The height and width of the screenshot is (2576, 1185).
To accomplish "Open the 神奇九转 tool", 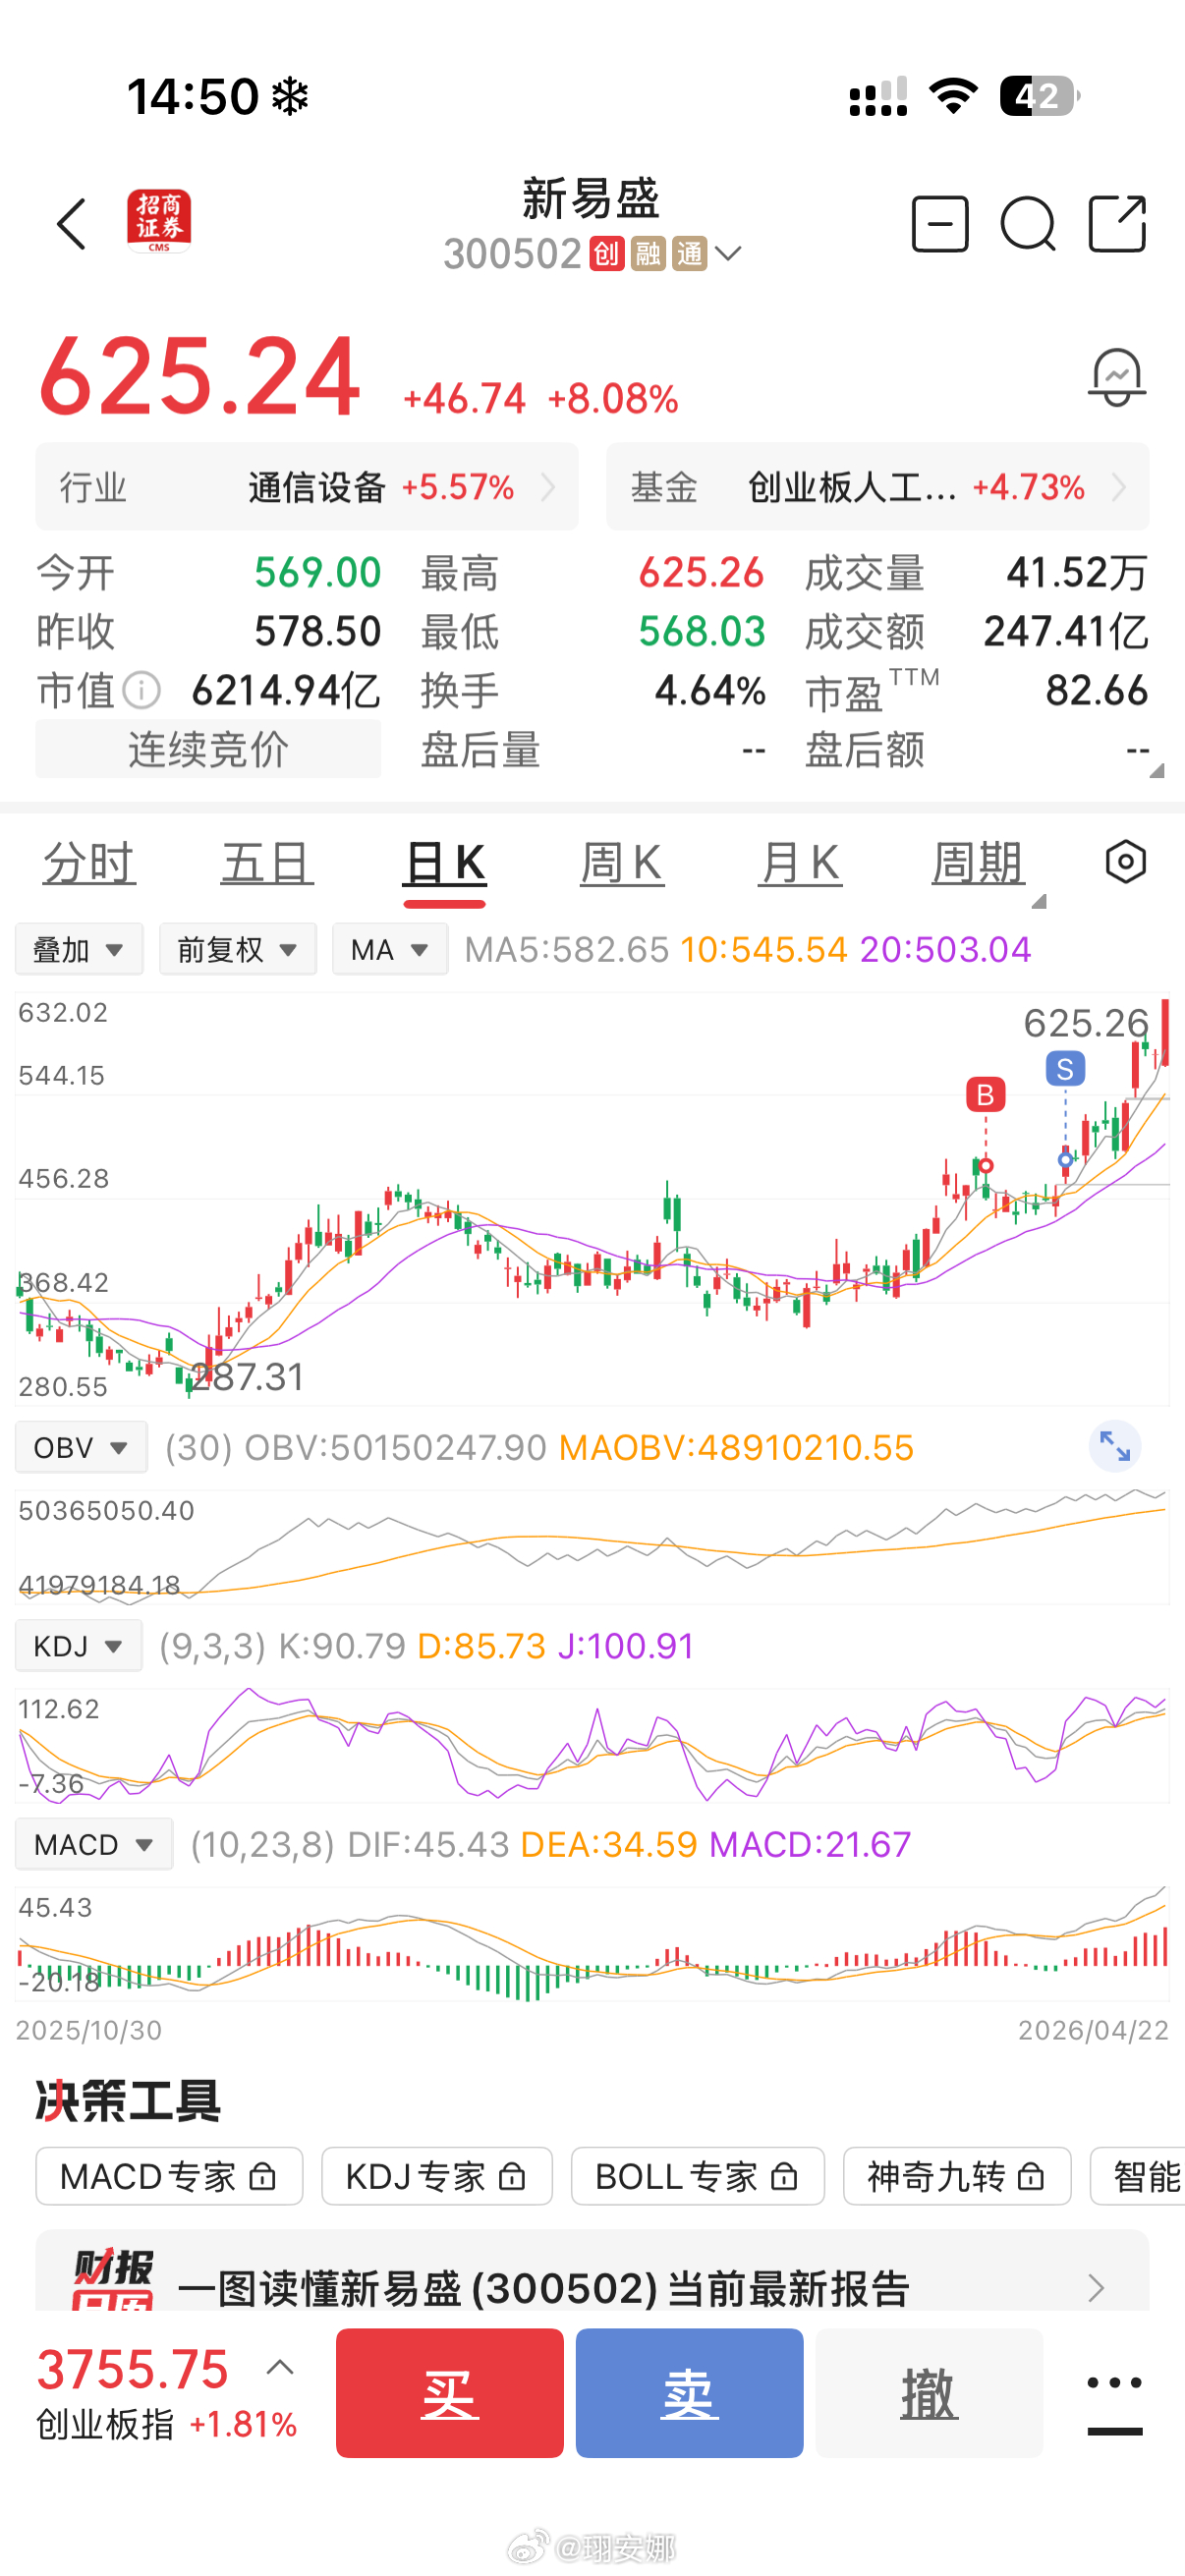I will tap(957, 2176).
